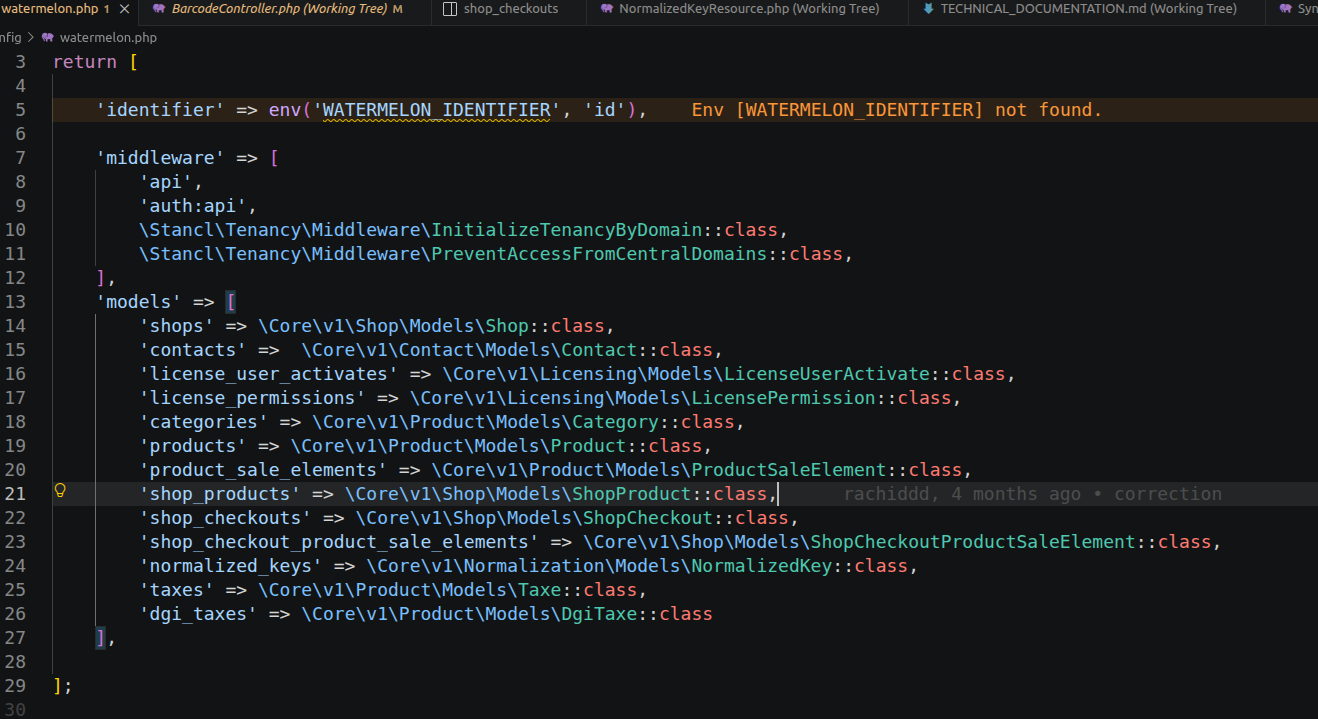Close the watermelon.php tab
Viewport: 1318px width, 719px height.
(124, 9)
